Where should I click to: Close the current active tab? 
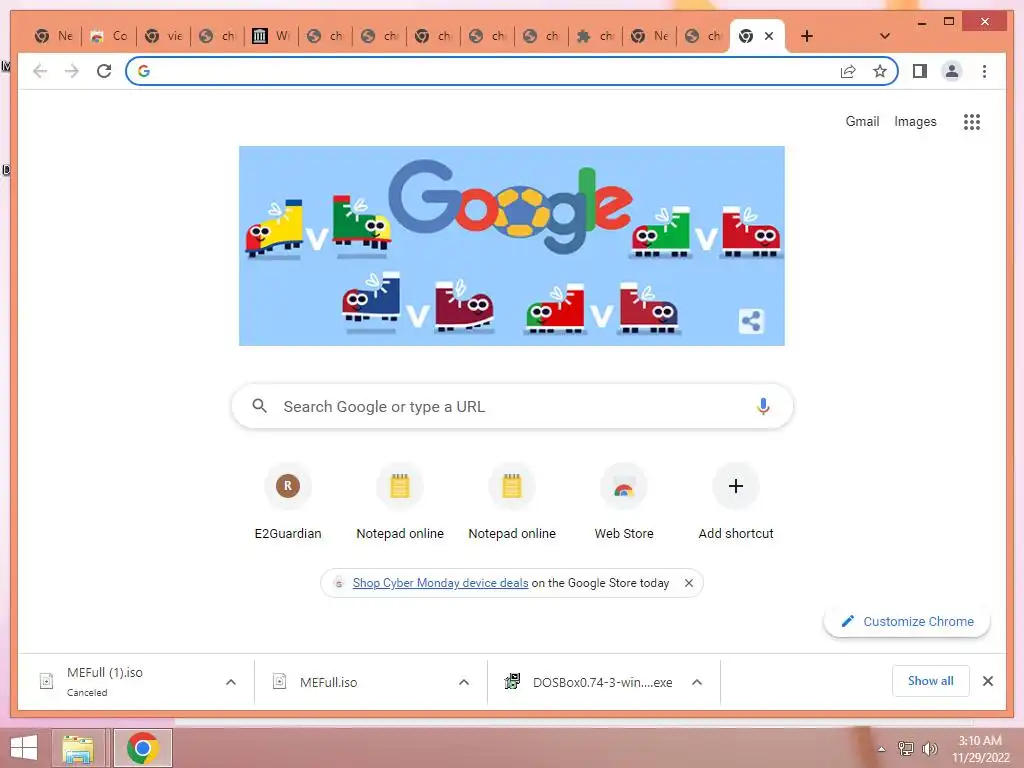769,36
